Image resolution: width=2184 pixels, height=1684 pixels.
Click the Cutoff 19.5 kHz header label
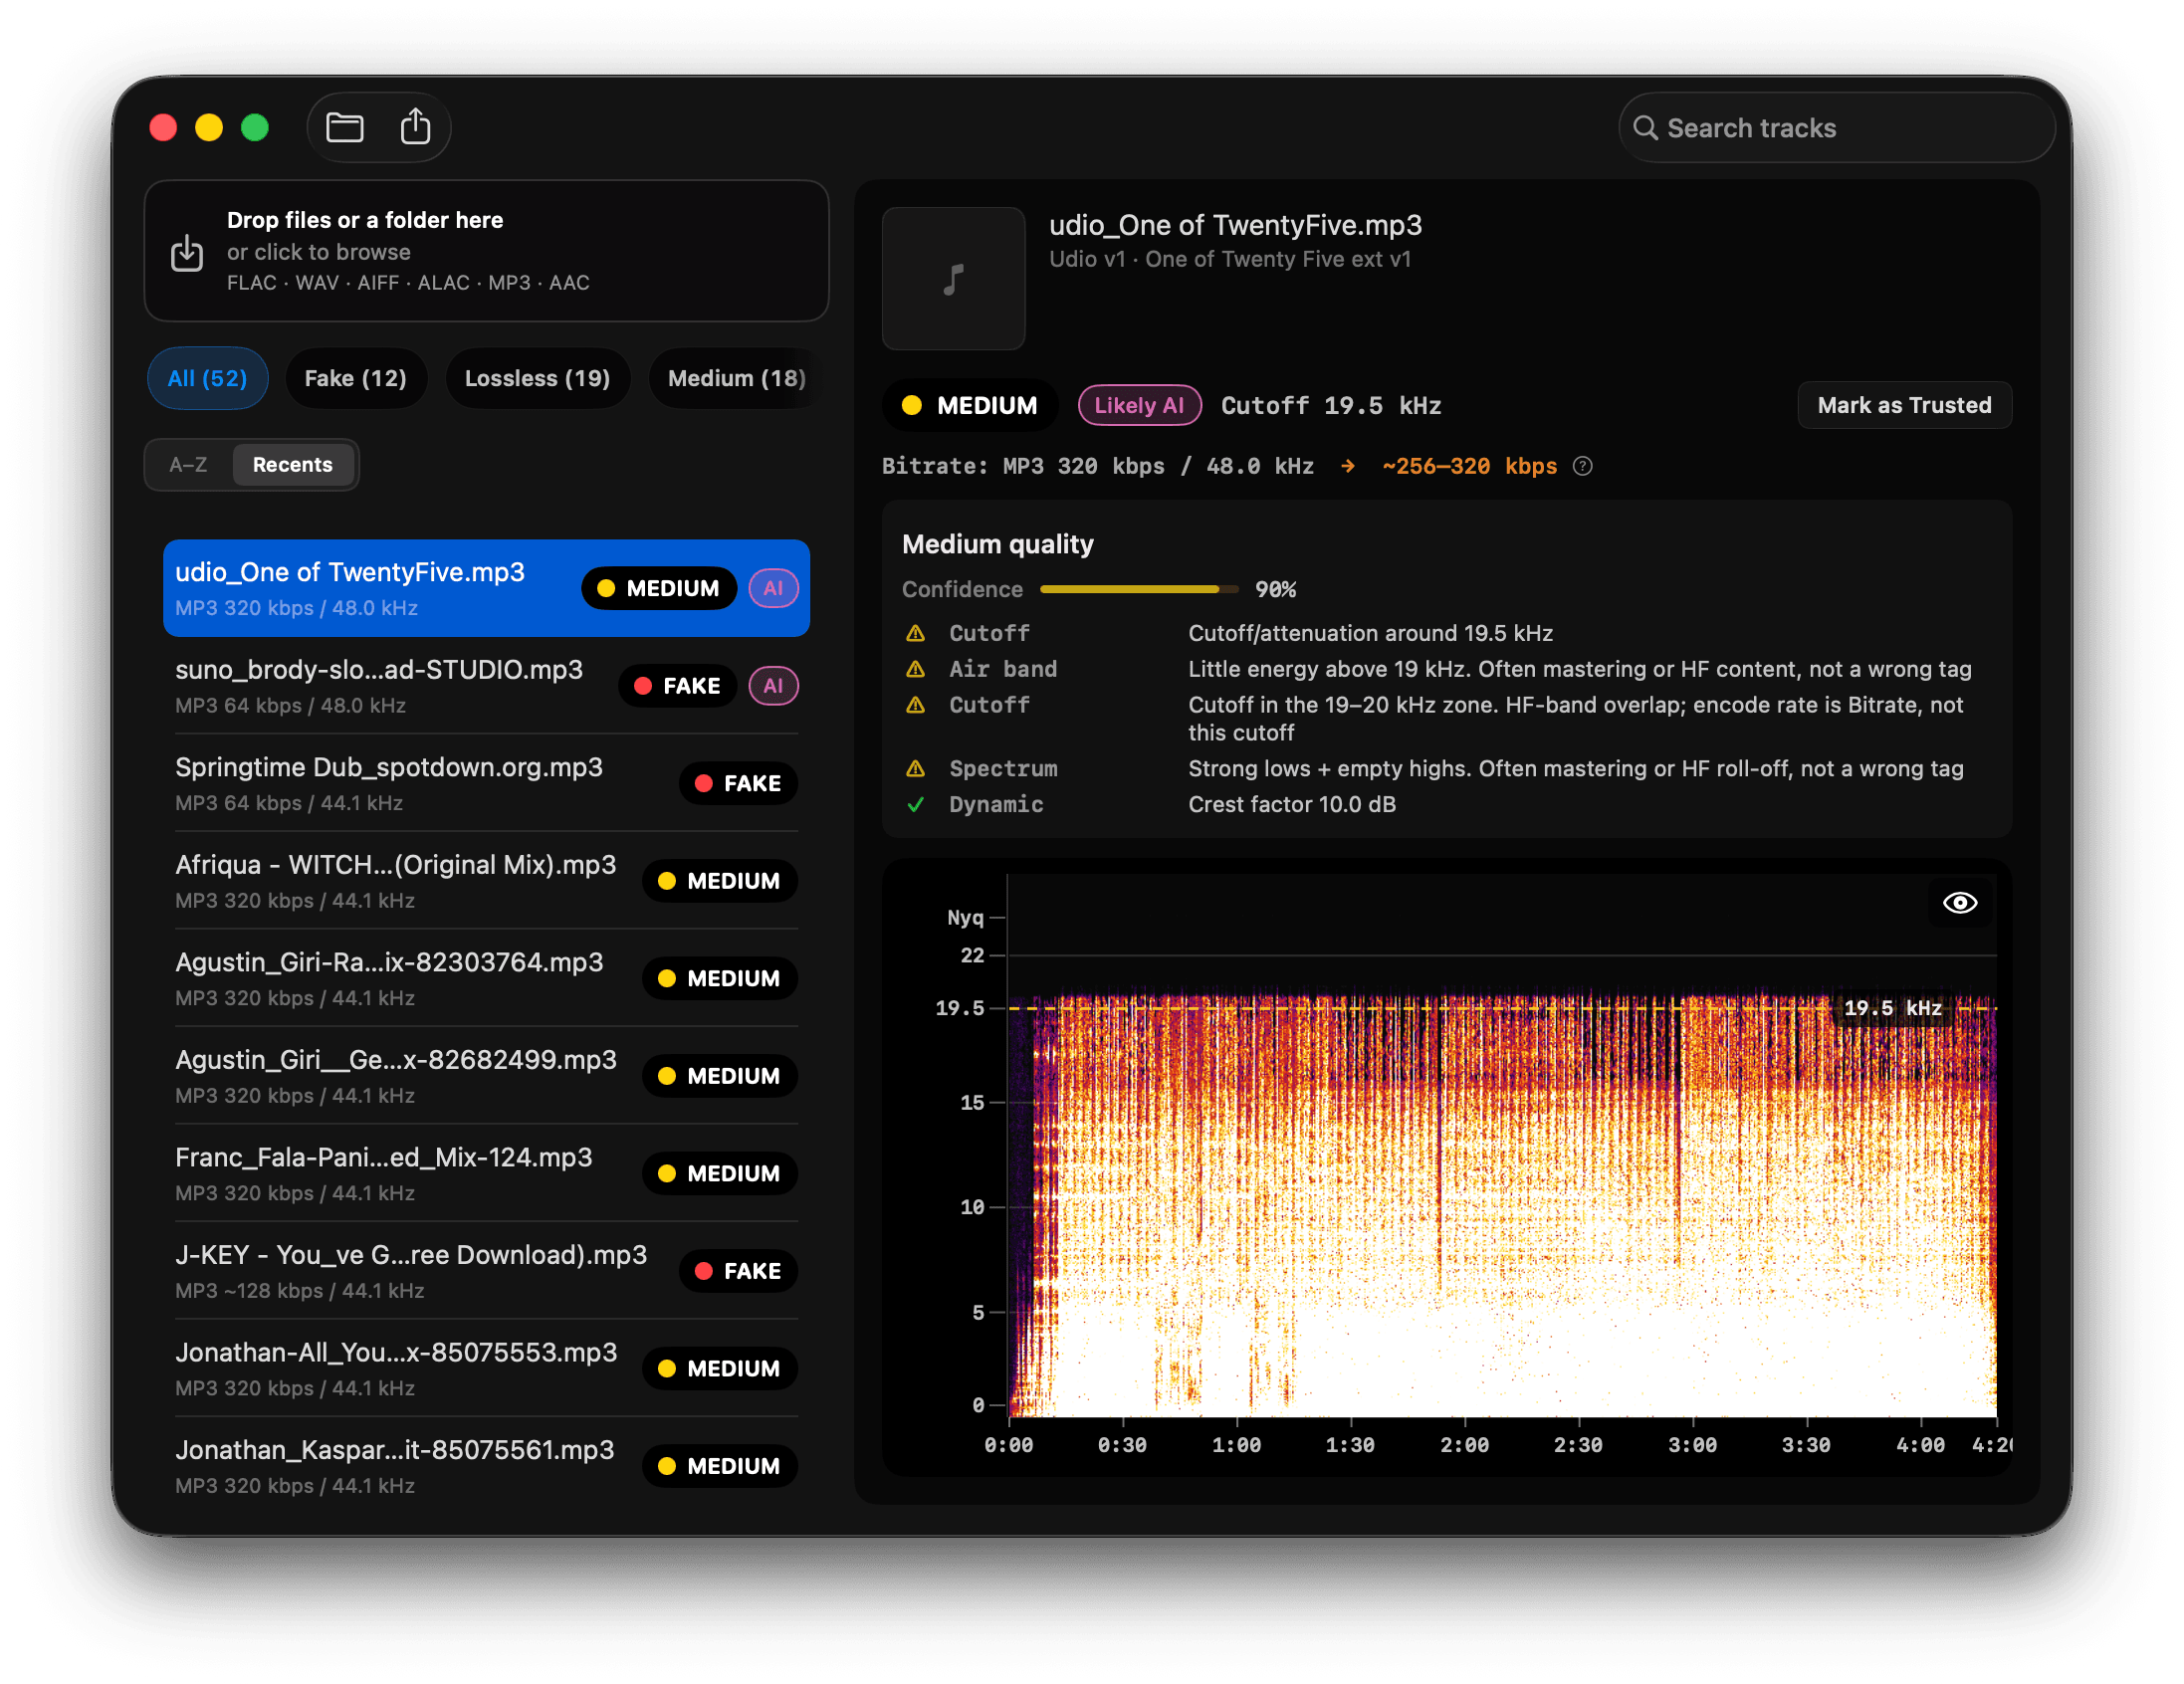click(x=1330, y=405)
